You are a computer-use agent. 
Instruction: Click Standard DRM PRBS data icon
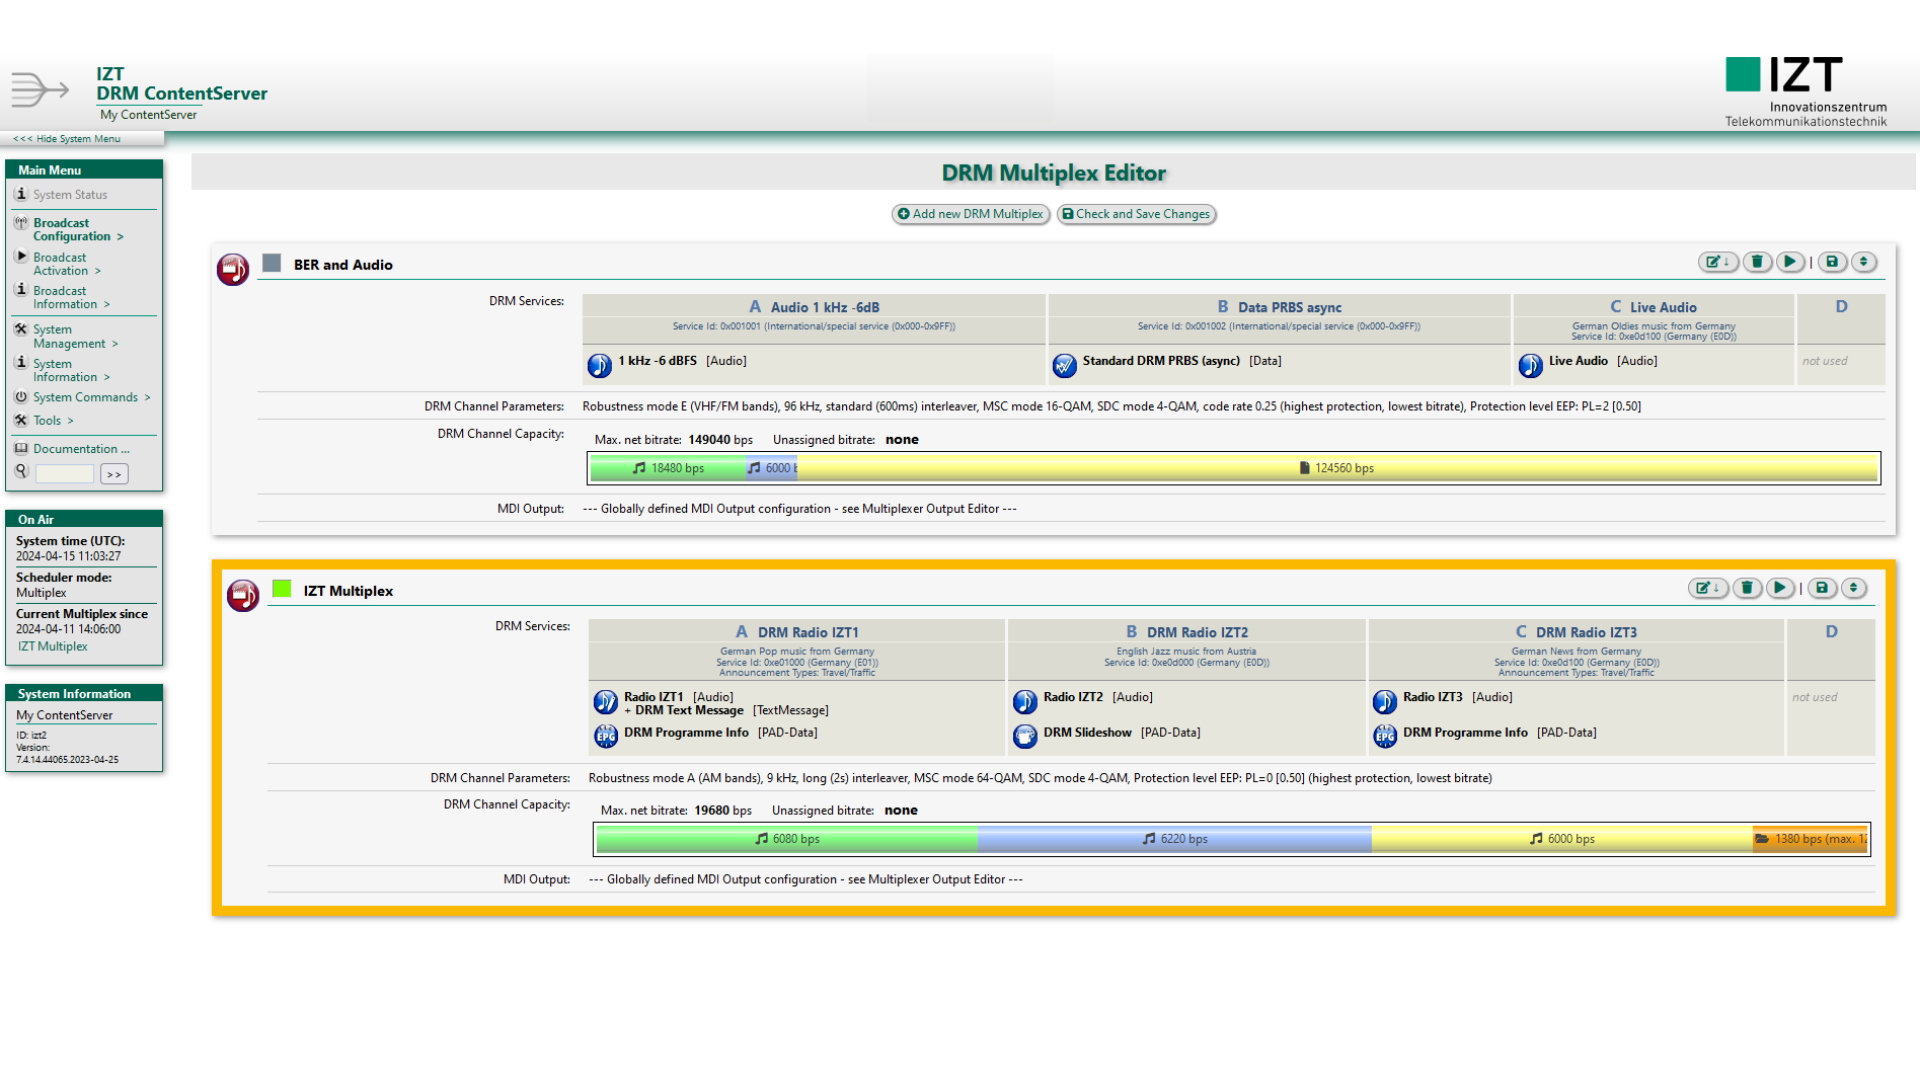(1064, 365)
